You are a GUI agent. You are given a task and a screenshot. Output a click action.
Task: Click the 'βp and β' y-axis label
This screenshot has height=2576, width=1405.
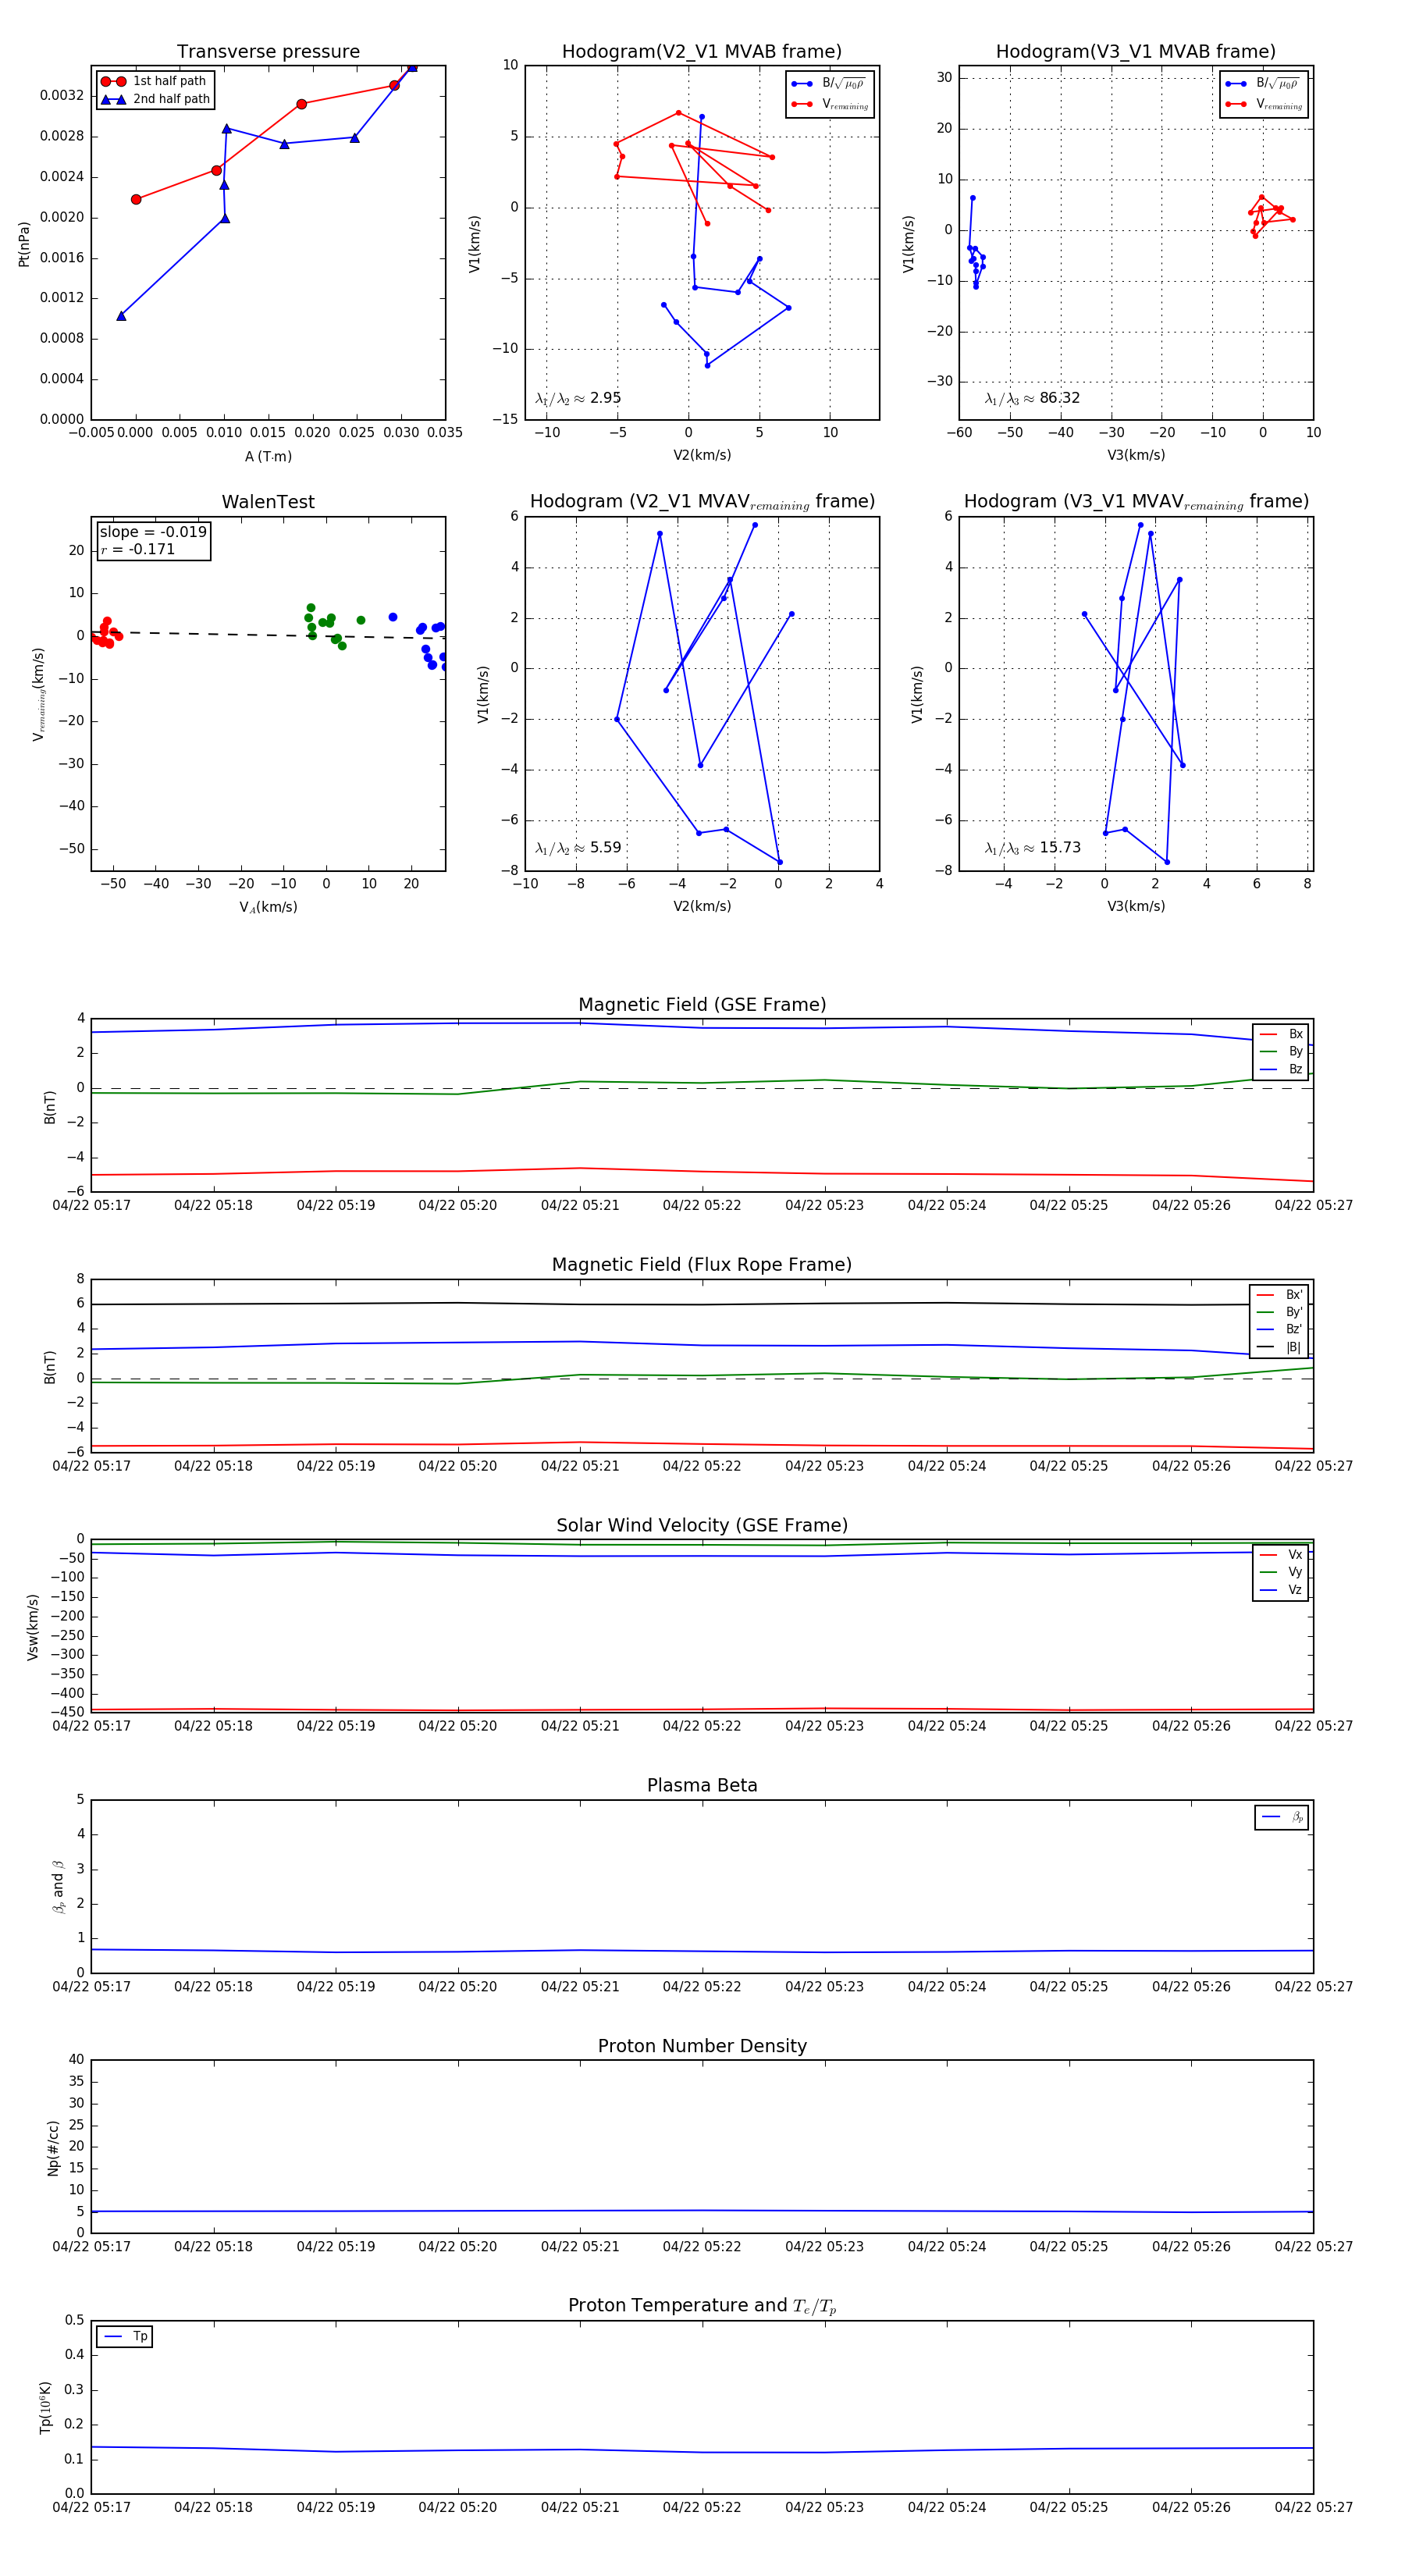point(58,1887)
